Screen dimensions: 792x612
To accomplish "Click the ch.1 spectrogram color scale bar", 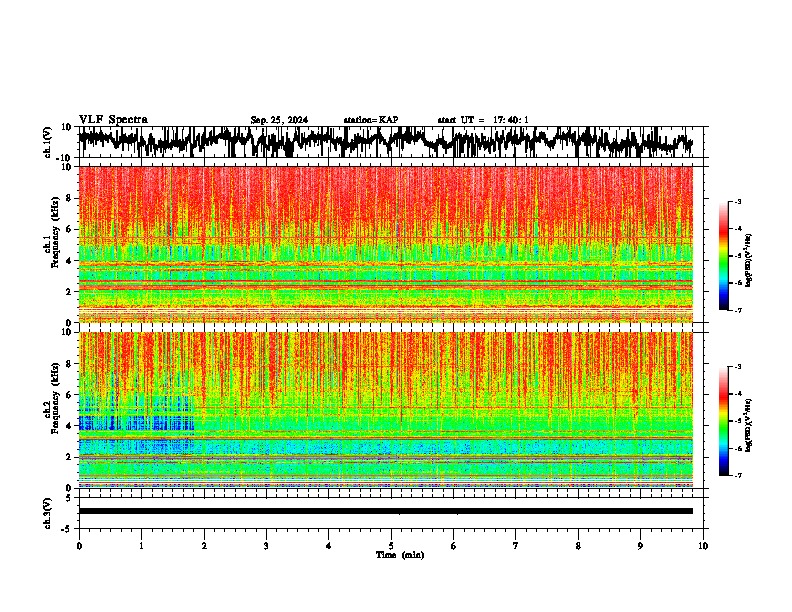I will [x=724, y=256].
